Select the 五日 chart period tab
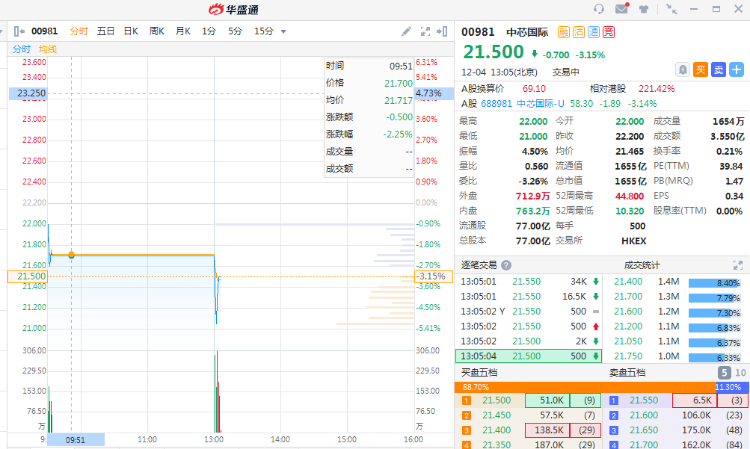Image resolution: width=750 pixels, height=449 pixels. [x=105, y=31]
